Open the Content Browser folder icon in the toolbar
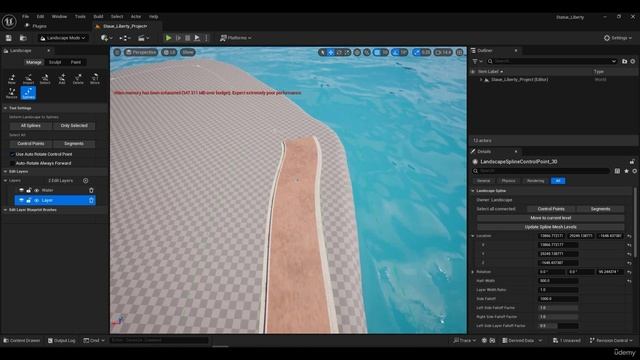 point(23,38)
